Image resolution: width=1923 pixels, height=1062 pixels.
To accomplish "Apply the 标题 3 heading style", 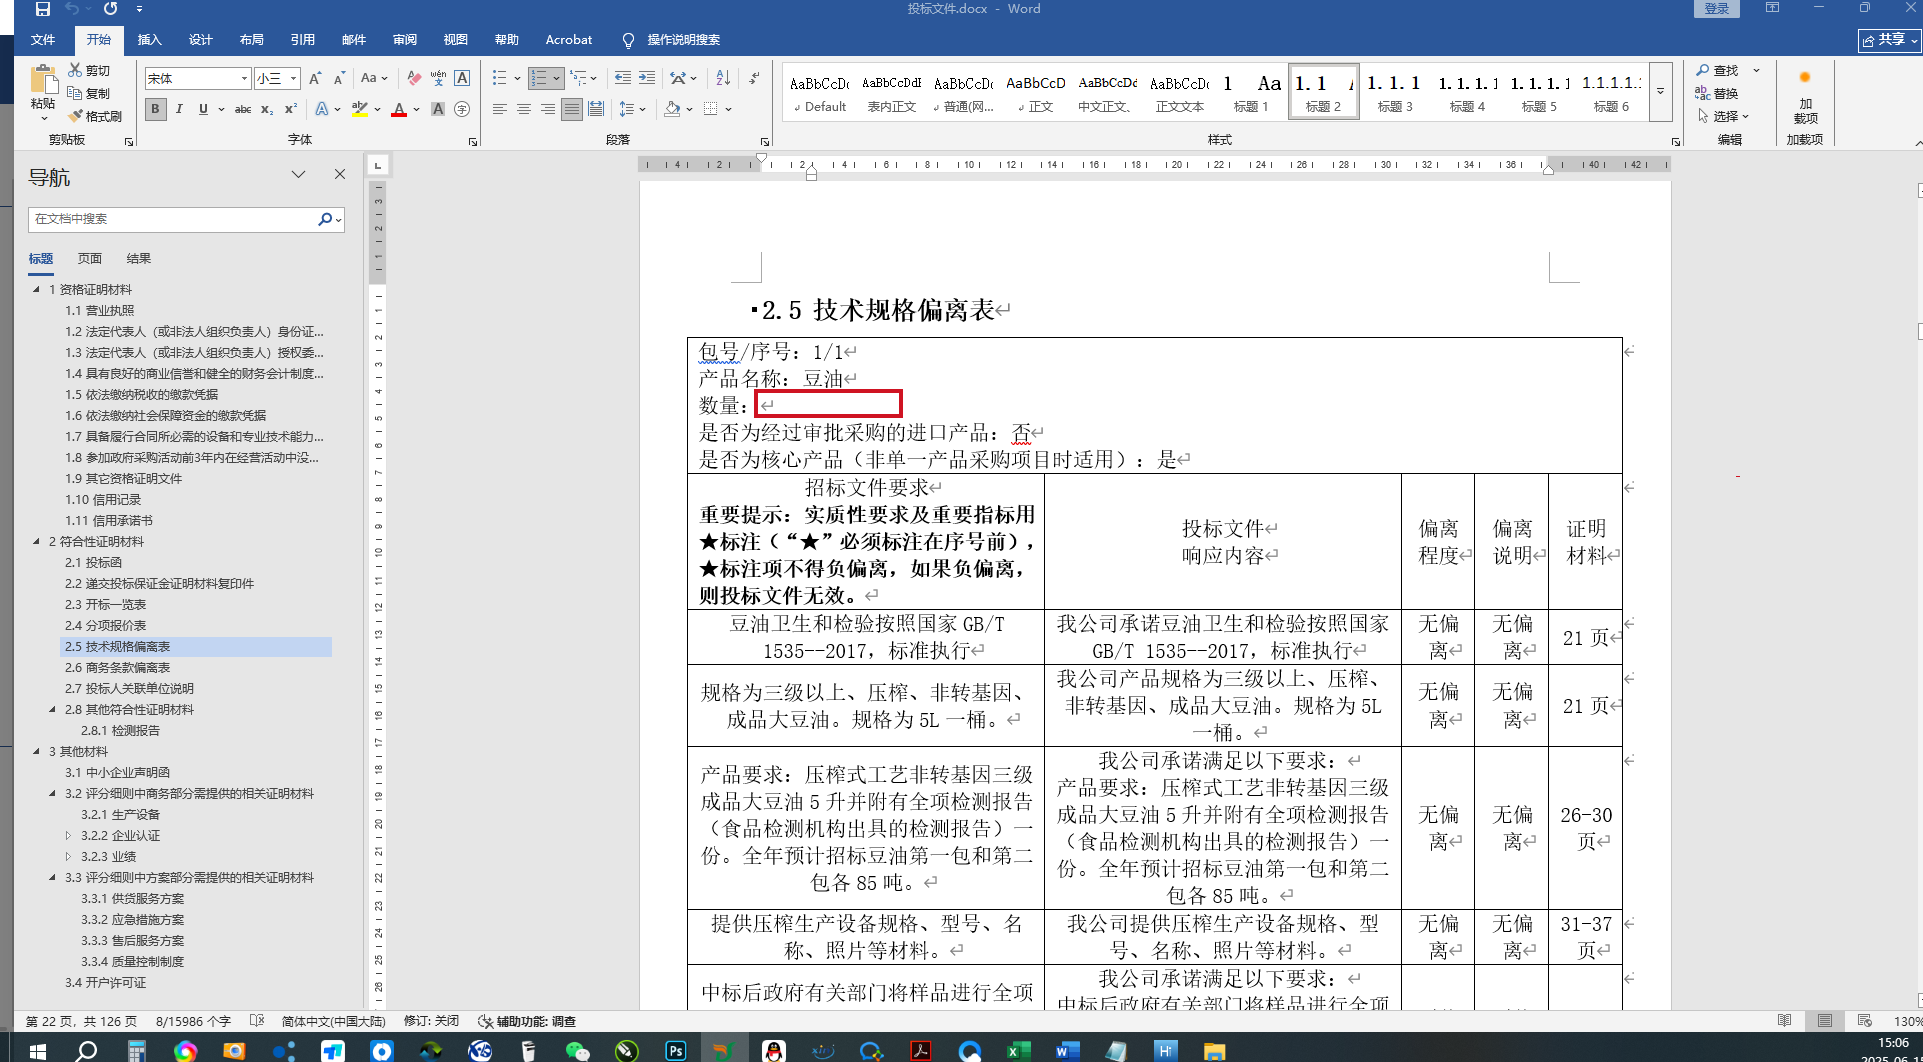I will point(1395,92).
